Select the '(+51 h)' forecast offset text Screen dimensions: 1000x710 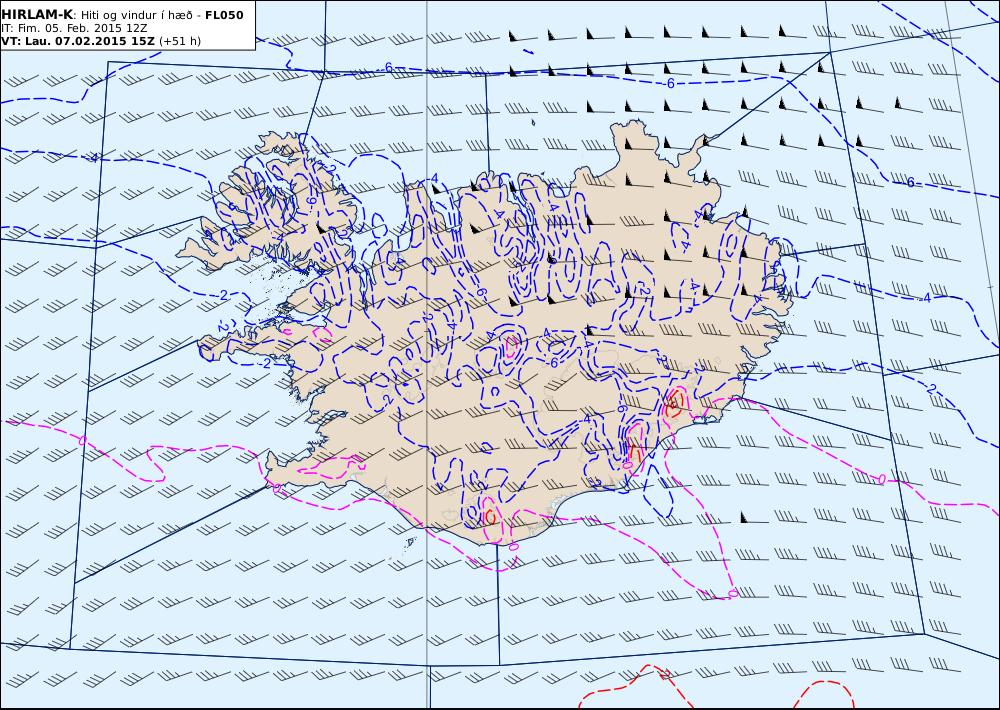(x=180, y=41)
